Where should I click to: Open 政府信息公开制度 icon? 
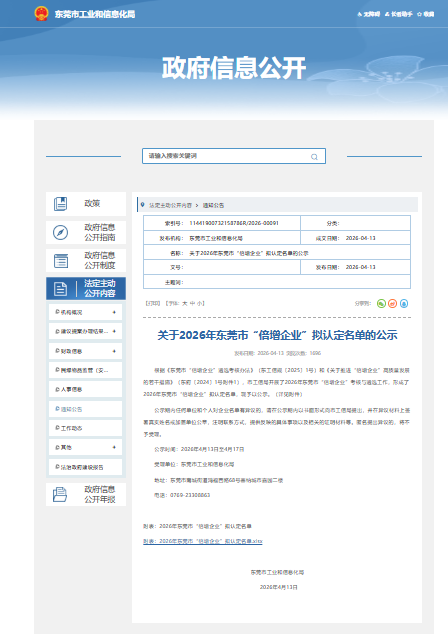(61, 260)
